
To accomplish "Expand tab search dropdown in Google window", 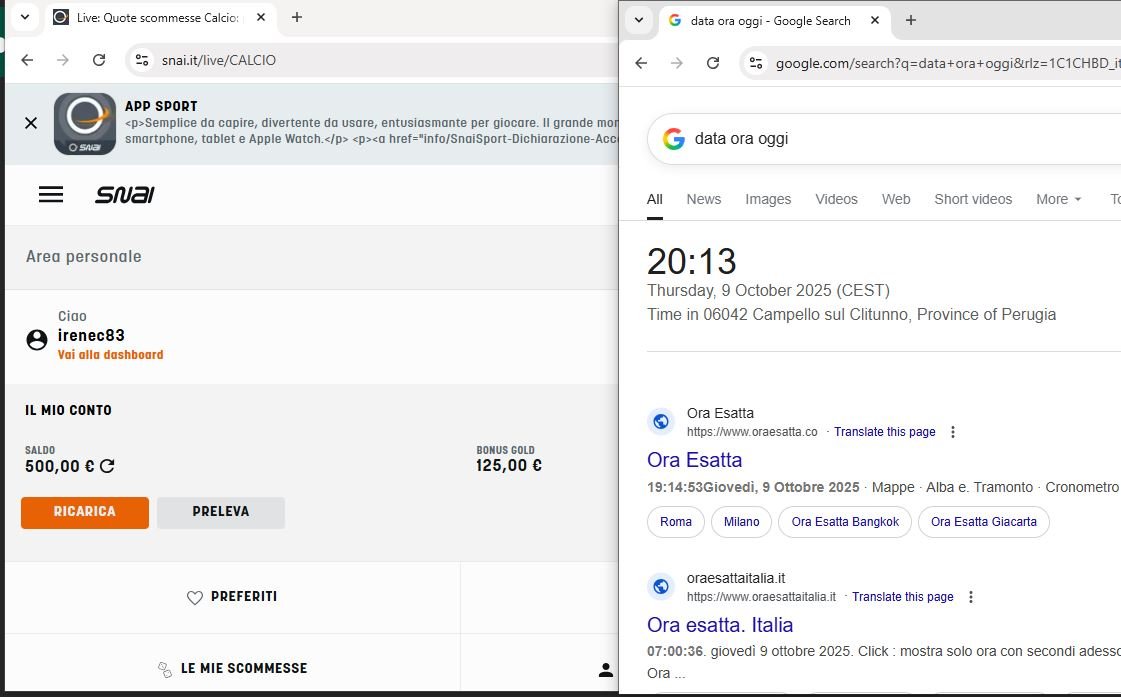I will (639, 20).
